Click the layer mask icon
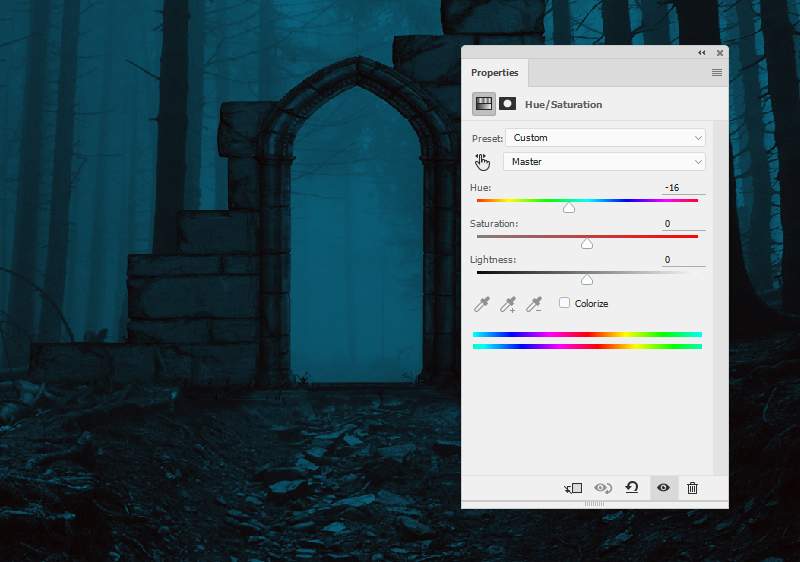800x562 pixels. [x=508, y=103]
